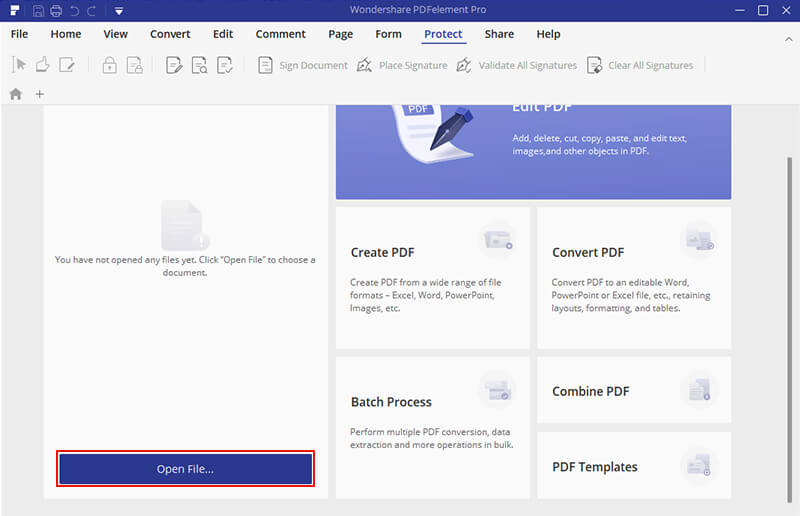The height and width of the screenshot is (516, 800).
Task: Click the padlock Password icon
Action: tap(109, 65)
